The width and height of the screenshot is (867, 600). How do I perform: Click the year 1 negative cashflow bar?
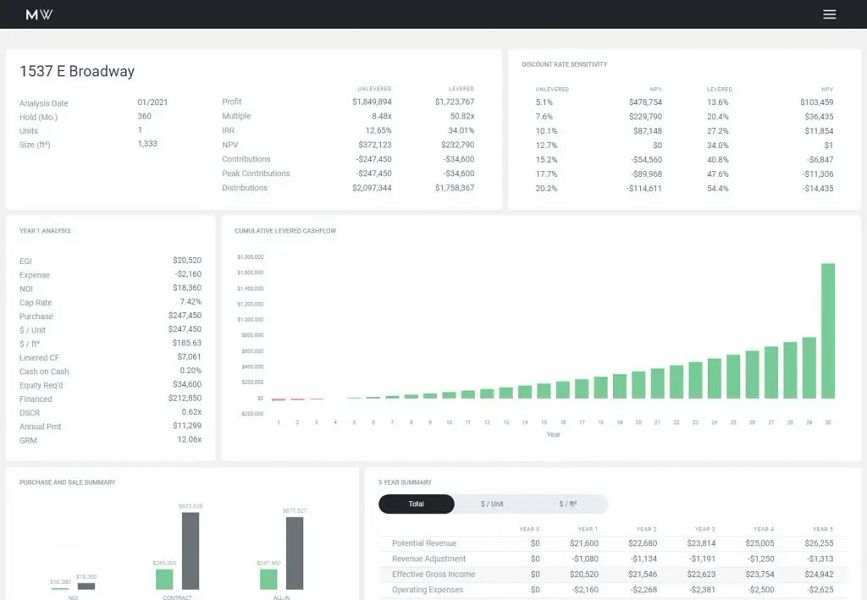279,399
